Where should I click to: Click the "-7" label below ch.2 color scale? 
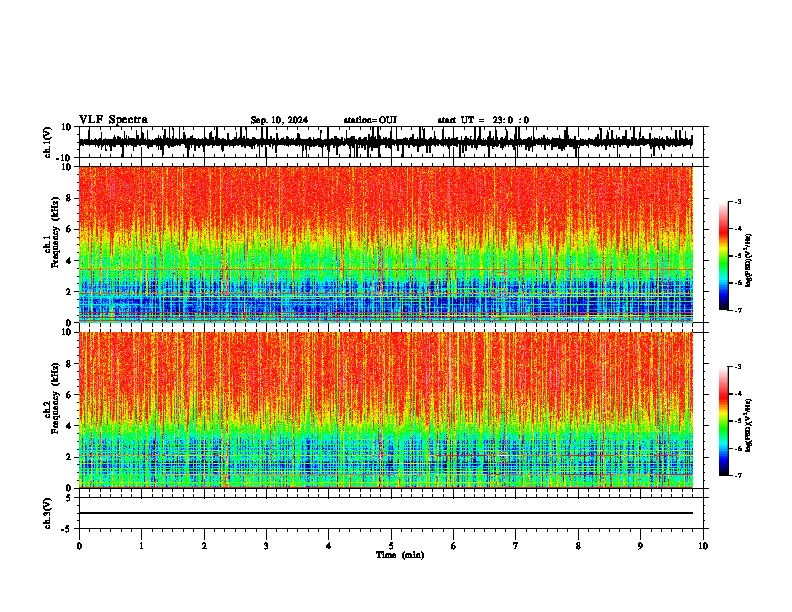737,475
